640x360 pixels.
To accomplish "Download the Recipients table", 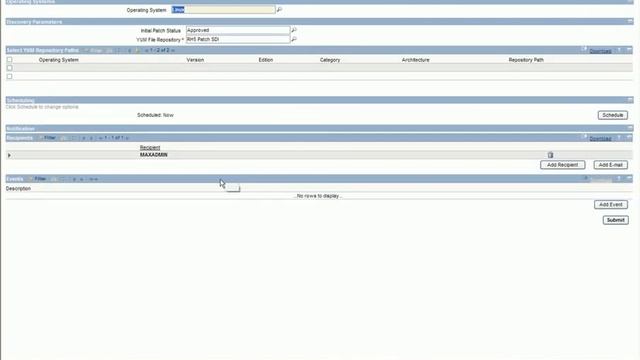I will point(600,139).
